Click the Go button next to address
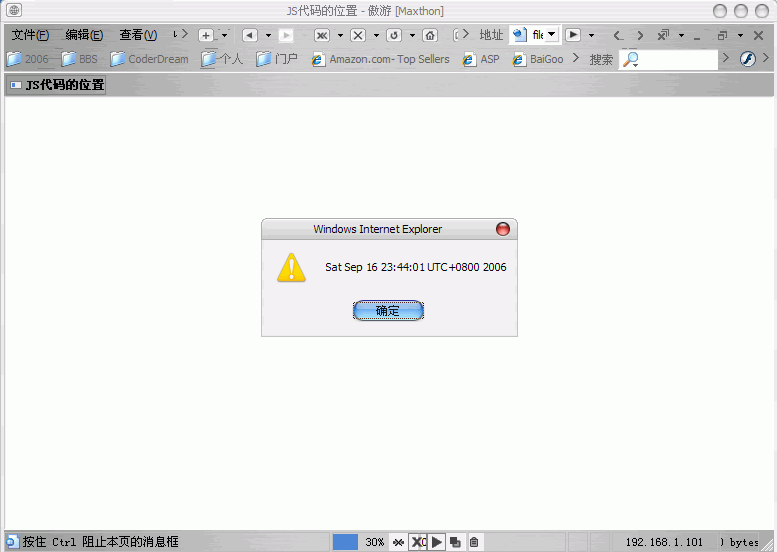 pos(573,35)
